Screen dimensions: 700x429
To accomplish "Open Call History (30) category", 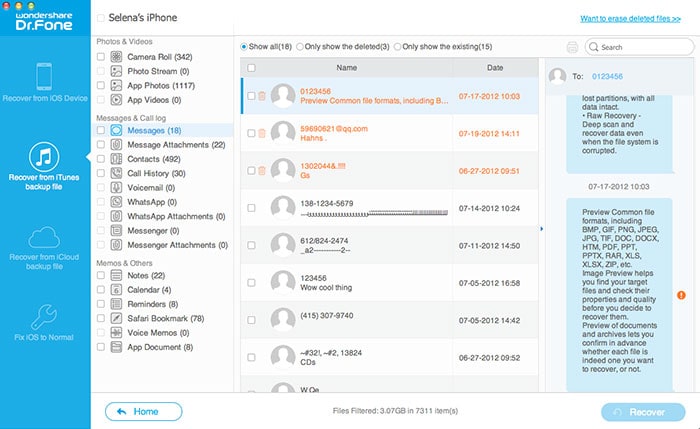I will click(x=156, y=173).
